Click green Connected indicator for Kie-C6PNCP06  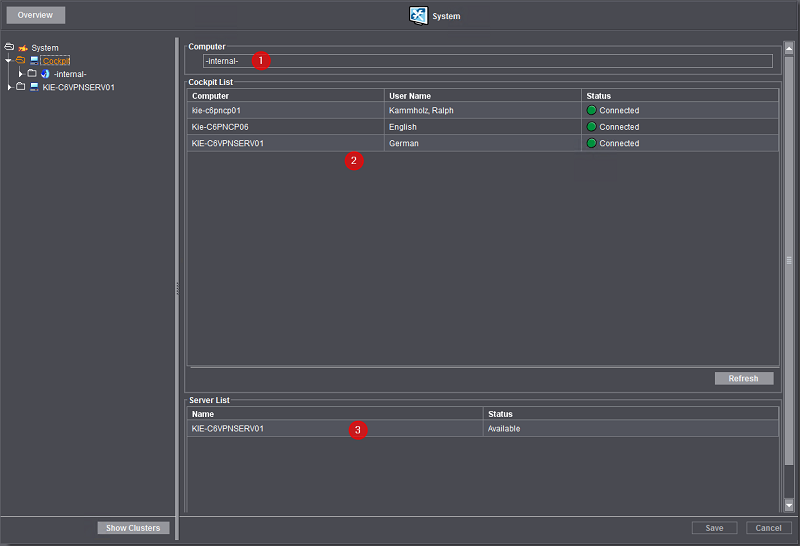click(x=591, y=127)
